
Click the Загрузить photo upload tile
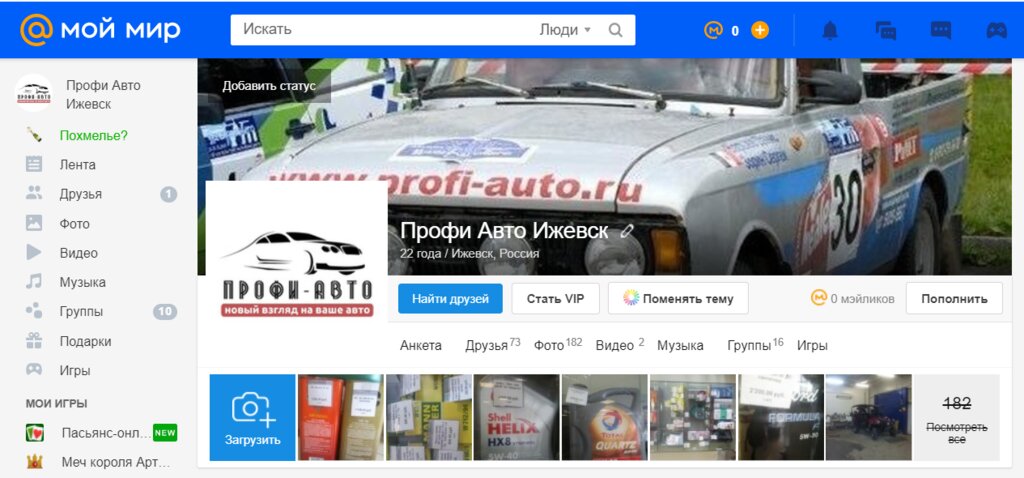pyautogui.click(x=252, y=417)
